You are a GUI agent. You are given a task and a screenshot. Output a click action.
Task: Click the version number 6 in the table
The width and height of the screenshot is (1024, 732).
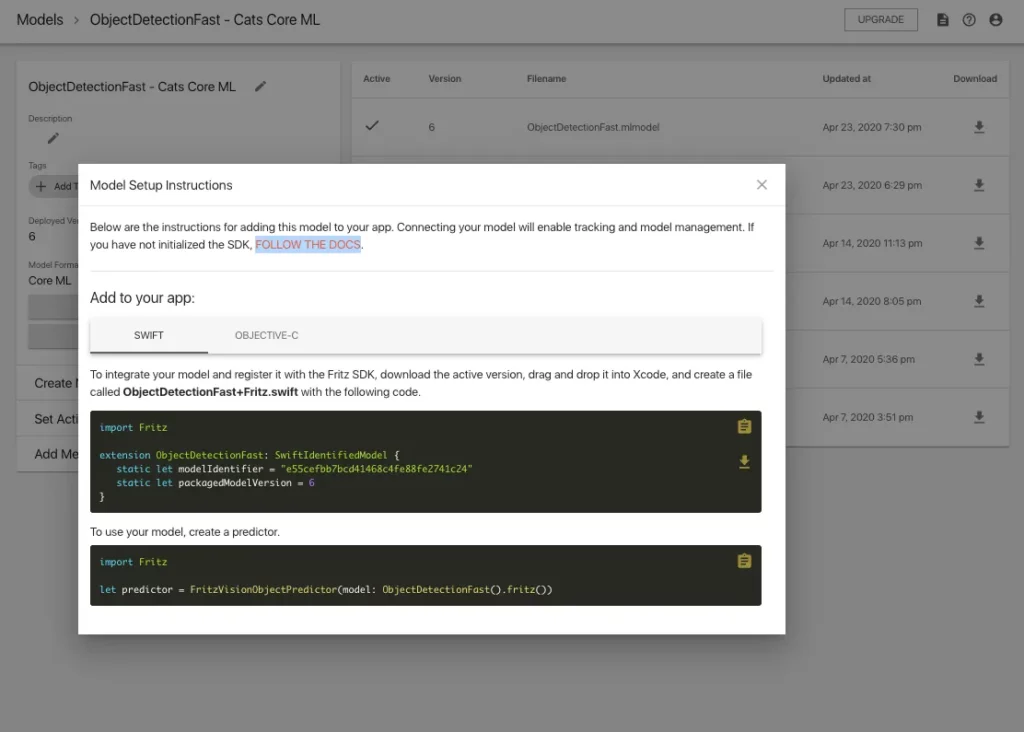tap(432, 127)
